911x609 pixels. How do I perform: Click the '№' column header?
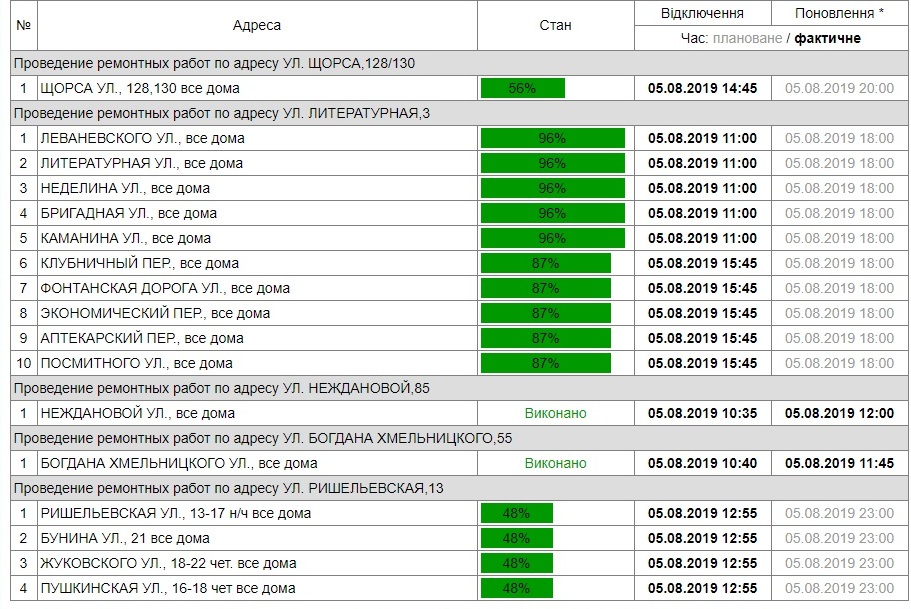[x=24, y=25]
